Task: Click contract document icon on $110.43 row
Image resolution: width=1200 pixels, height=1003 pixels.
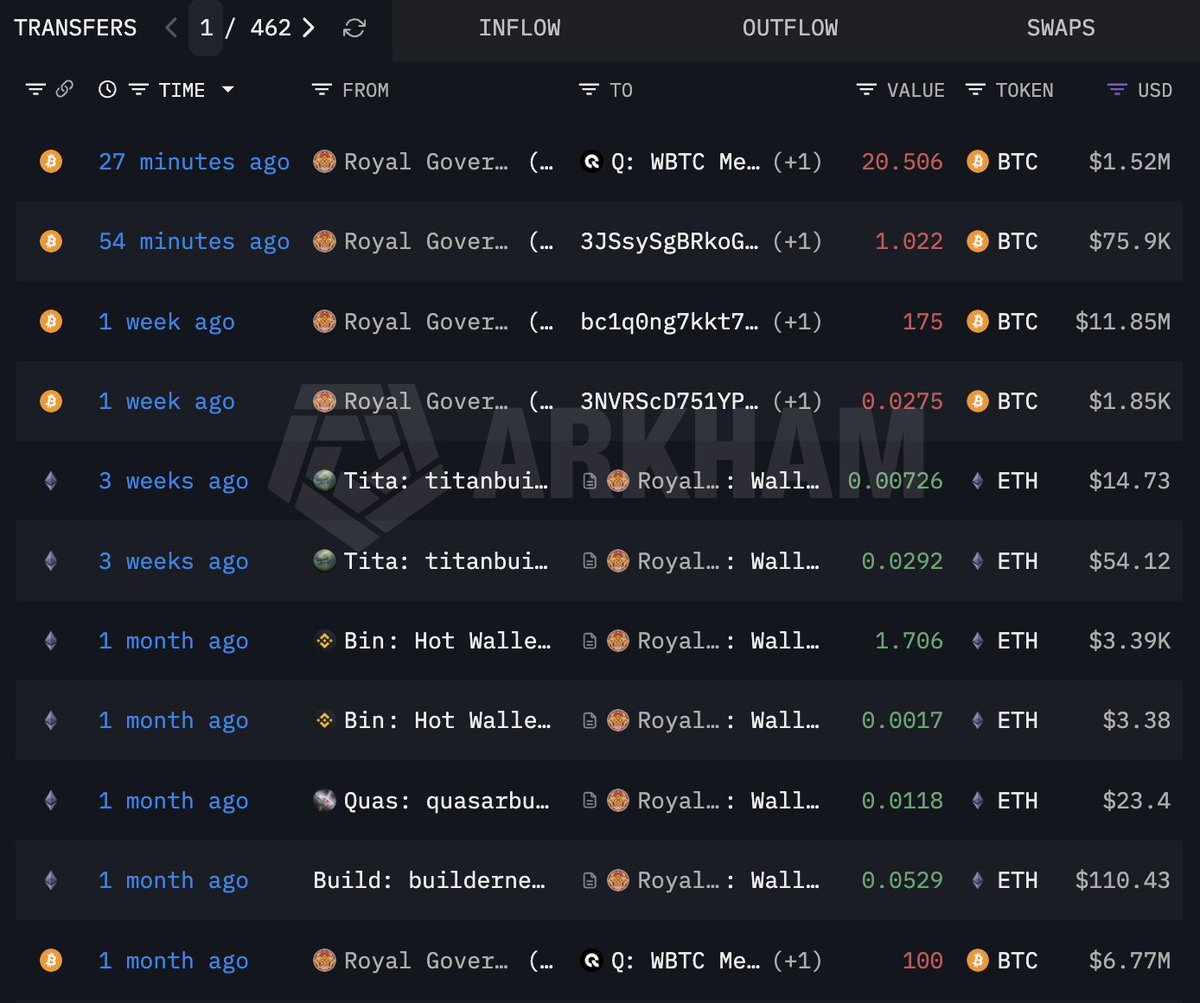Action: 590,880
